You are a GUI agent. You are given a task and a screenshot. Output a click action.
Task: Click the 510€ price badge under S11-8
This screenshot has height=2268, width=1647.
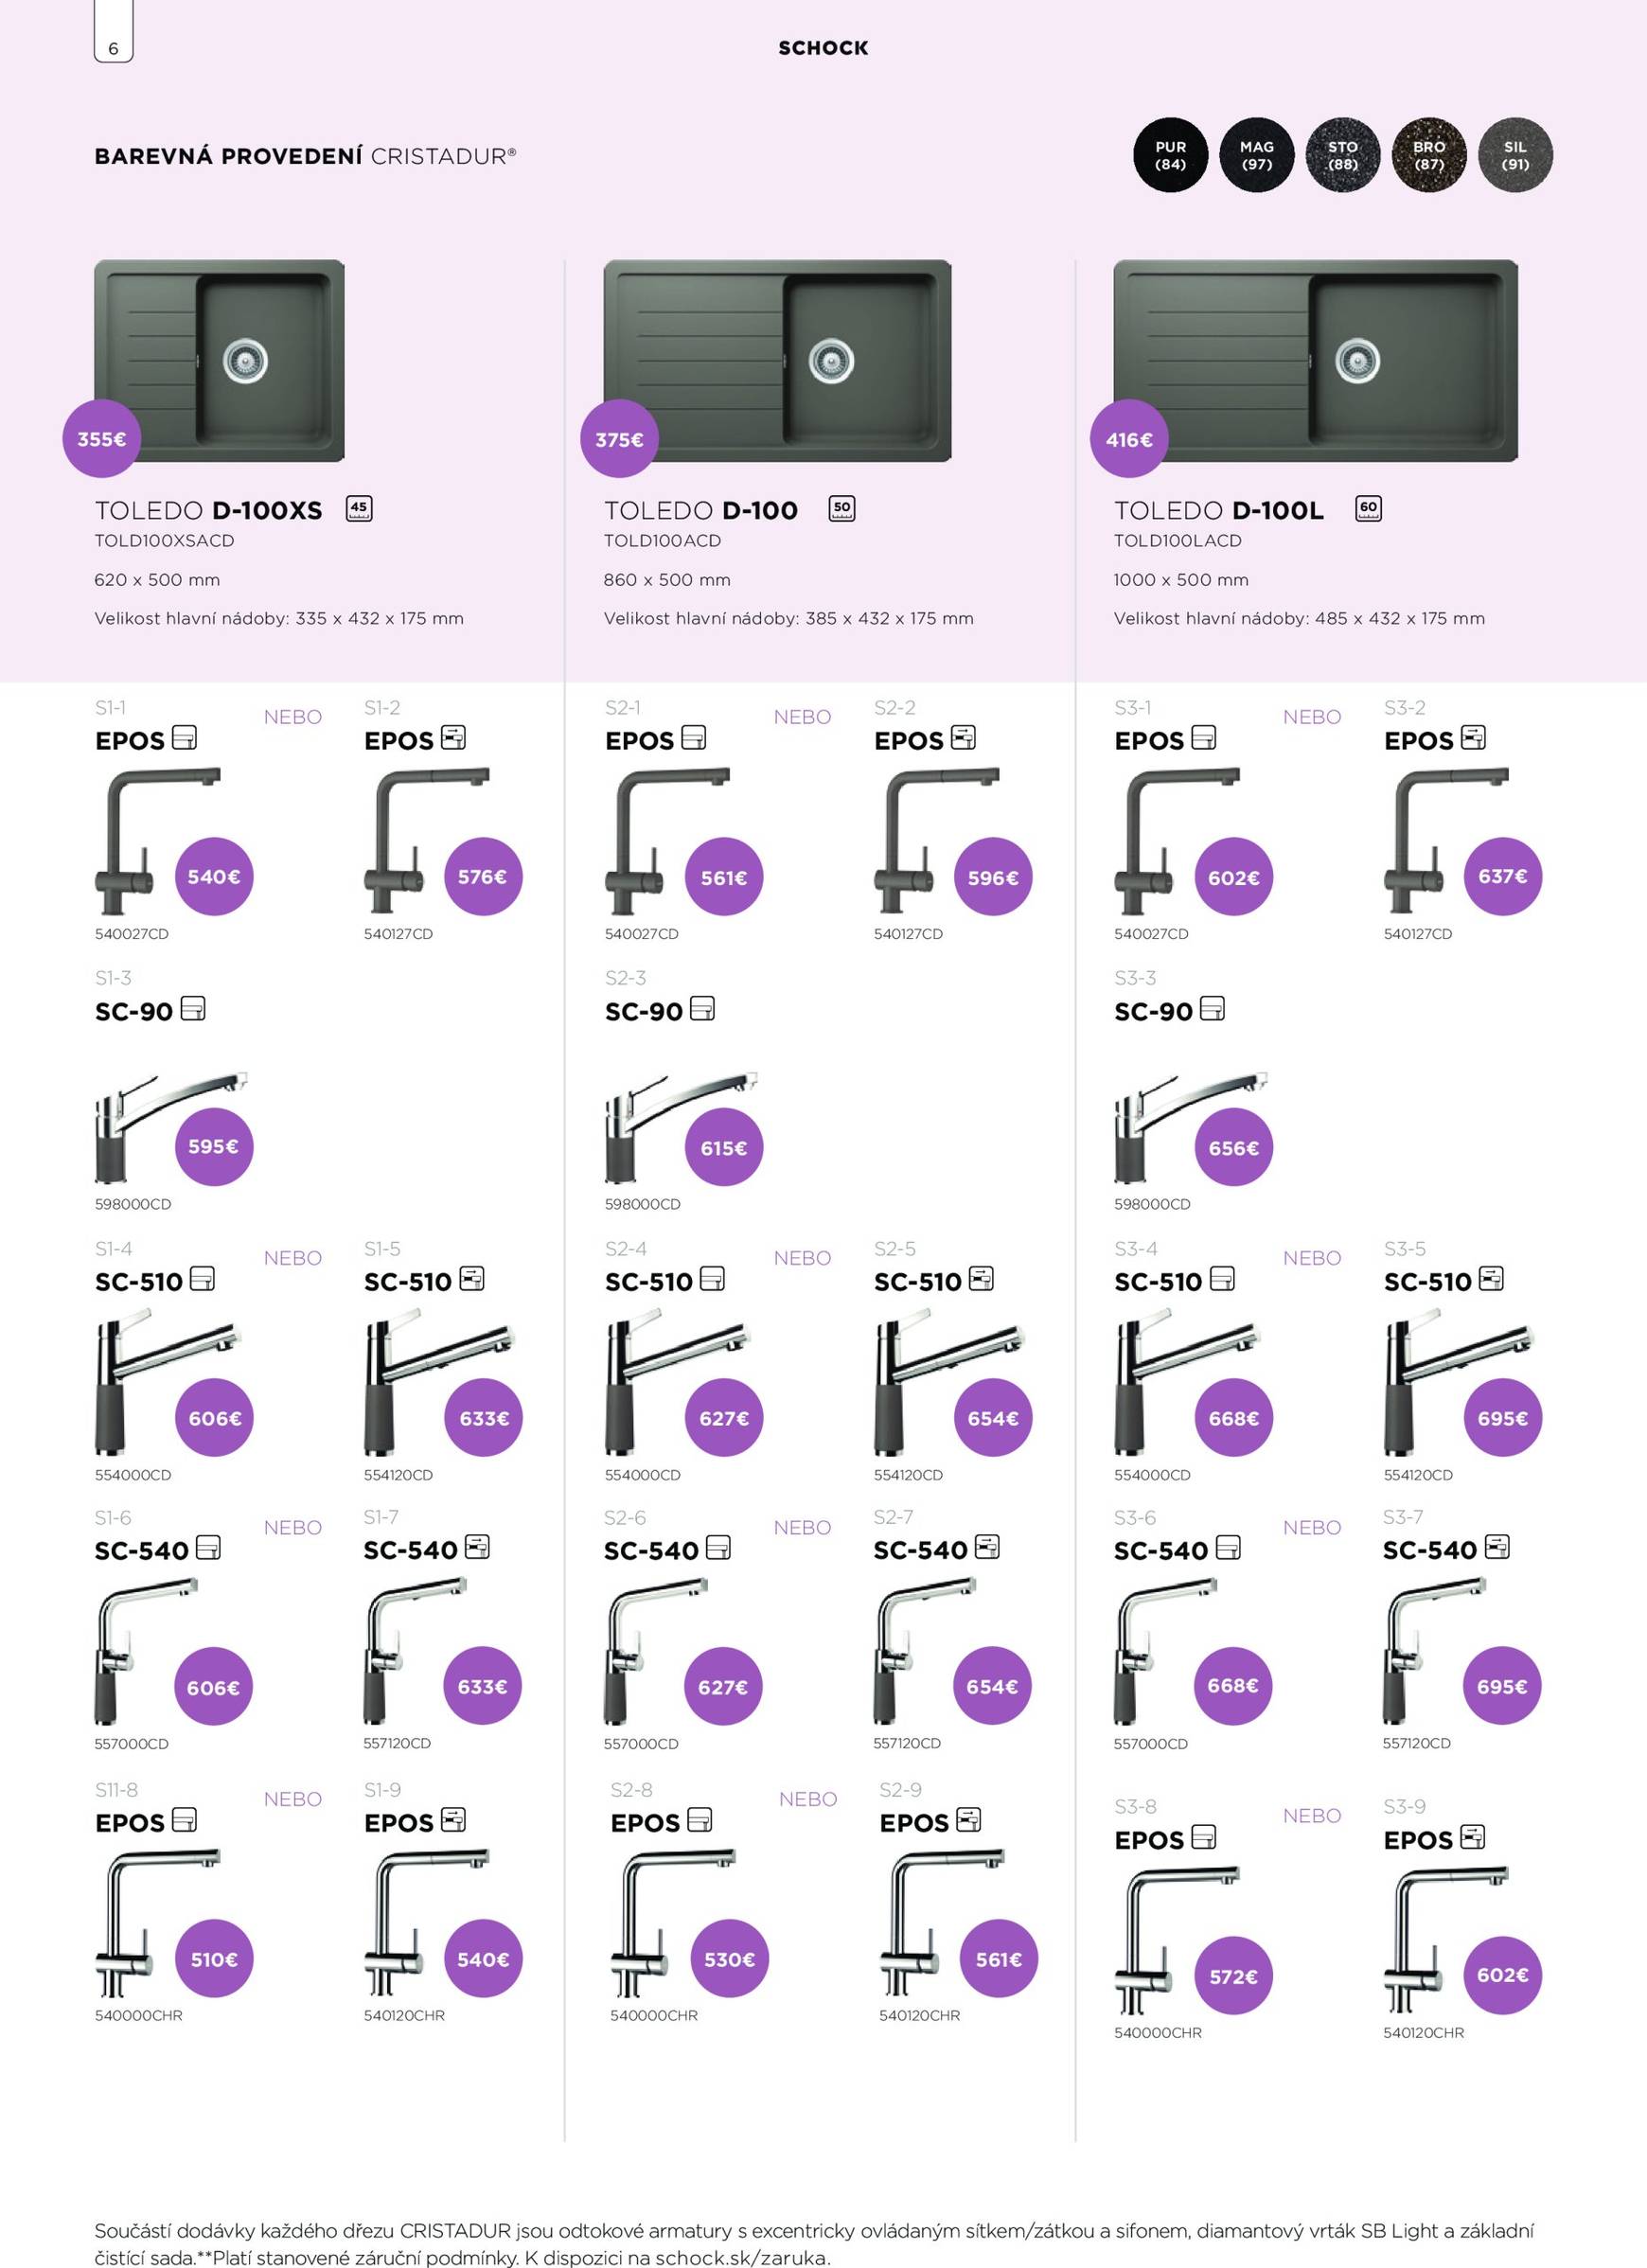click(x=214, y=1960)
